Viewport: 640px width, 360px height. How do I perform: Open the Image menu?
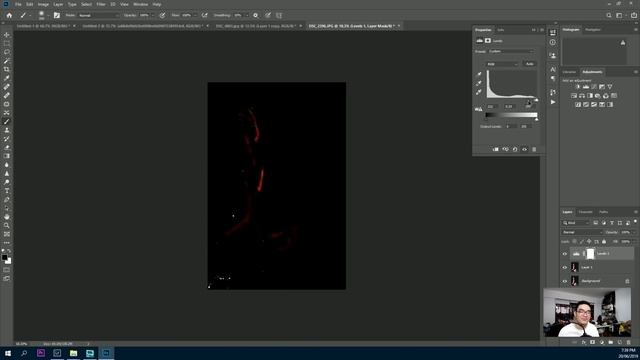pyautogui.click(x=43, y=4)
